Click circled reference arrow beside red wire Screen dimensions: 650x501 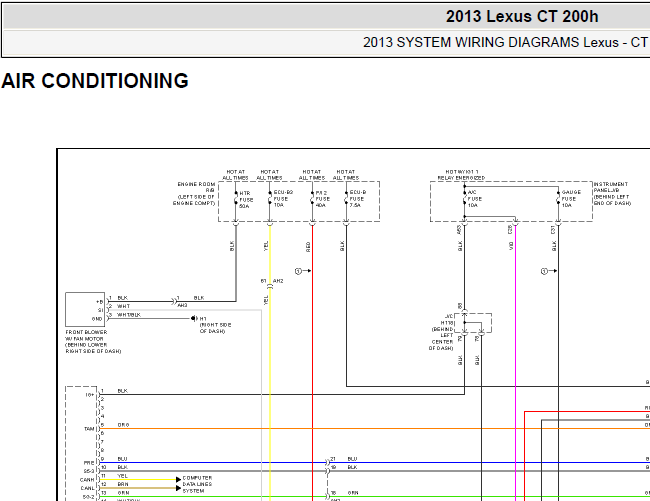303,271
